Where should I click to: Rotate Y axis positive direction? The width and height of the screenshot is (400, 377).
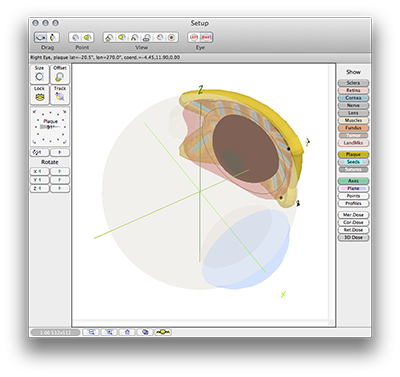(x=60, y=180)
